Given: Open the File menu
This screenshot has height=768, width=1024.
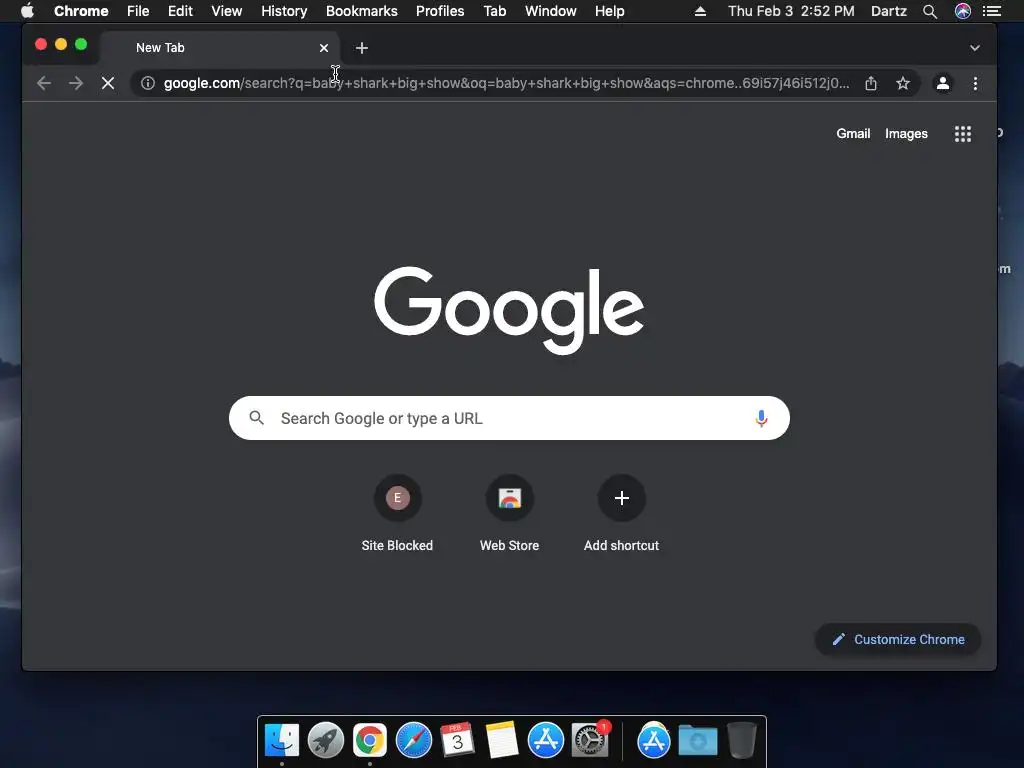Looking at the screenshot, I should tap(138, 11).
